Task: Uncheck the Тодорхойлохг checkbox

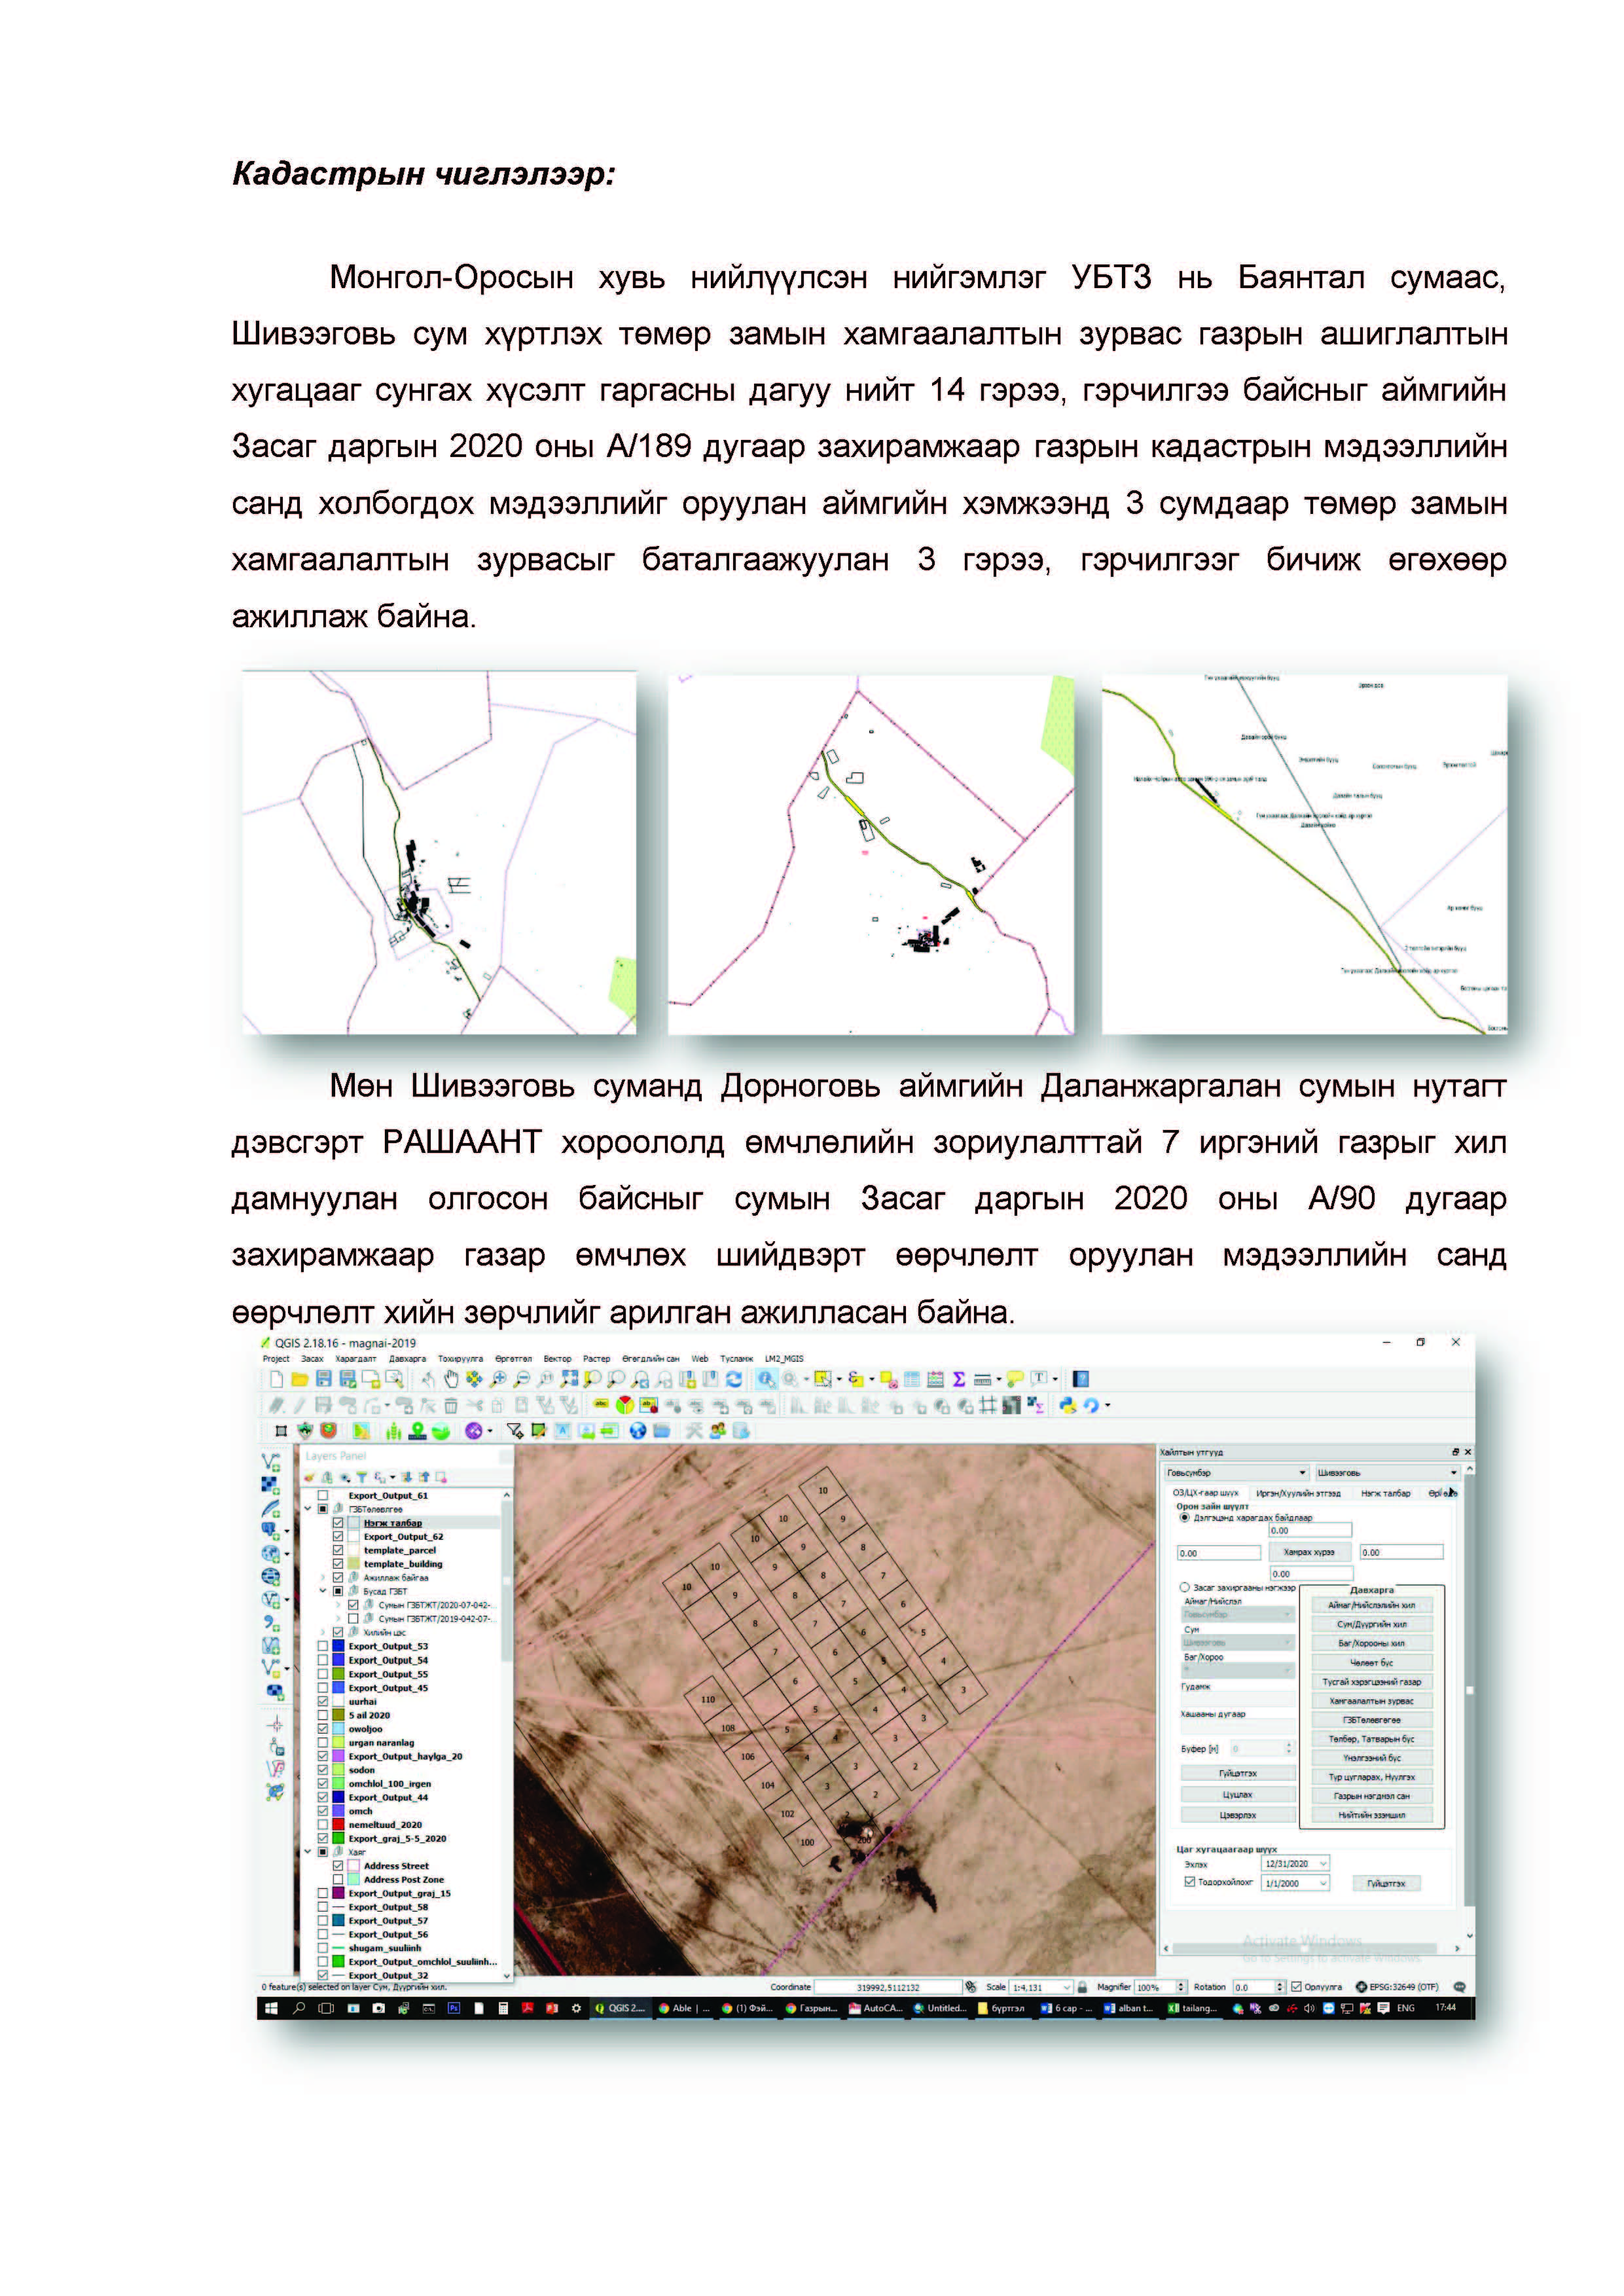Action: pyautogui.click(x=1190, y=1881)
